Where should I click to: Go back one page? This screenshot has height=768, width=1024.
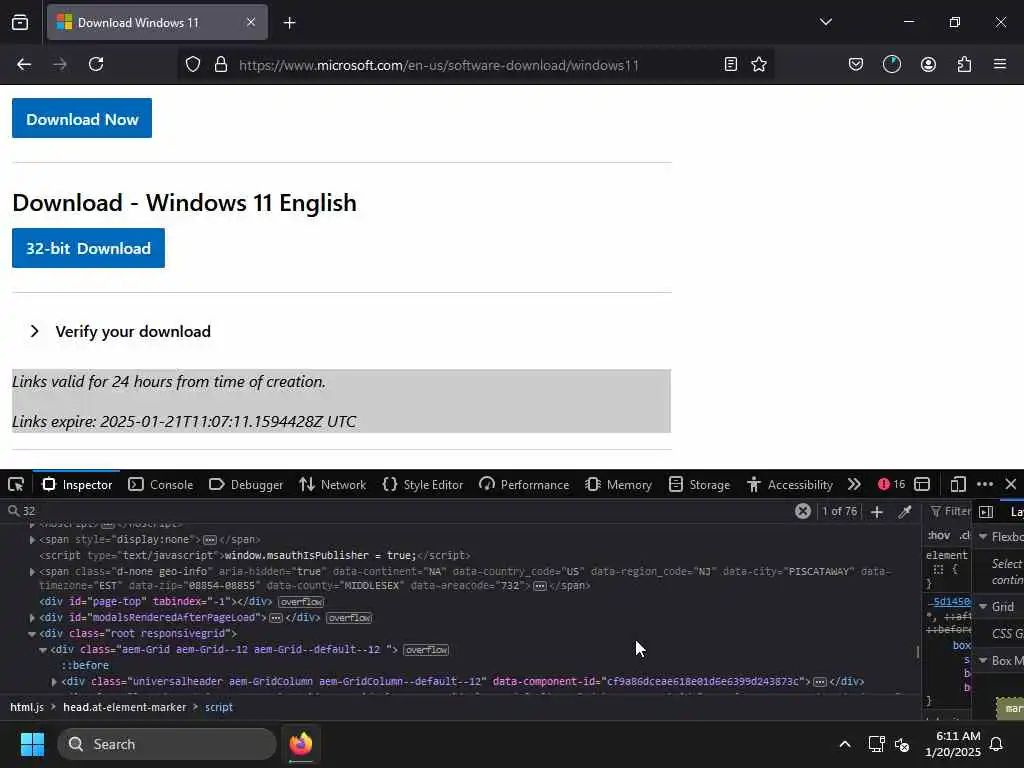coord(24,64)
